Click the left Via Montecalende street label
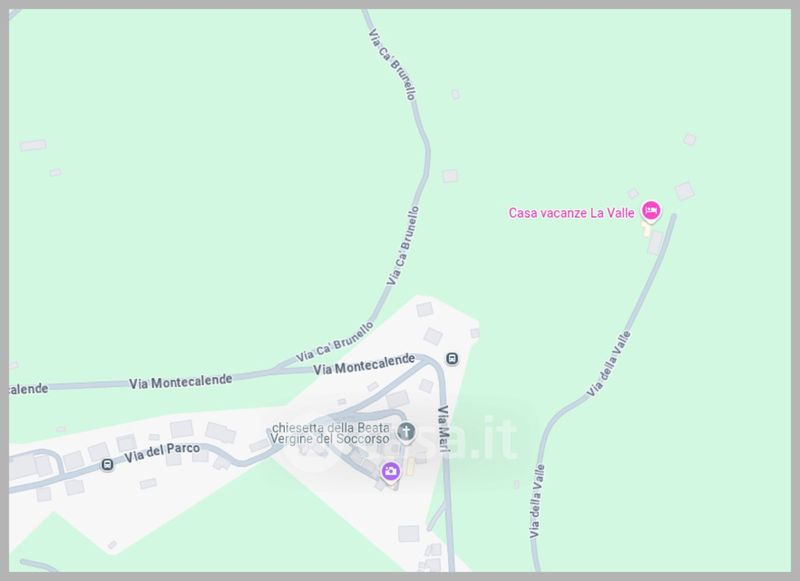The image size is (800, 581). coord(181,382)
